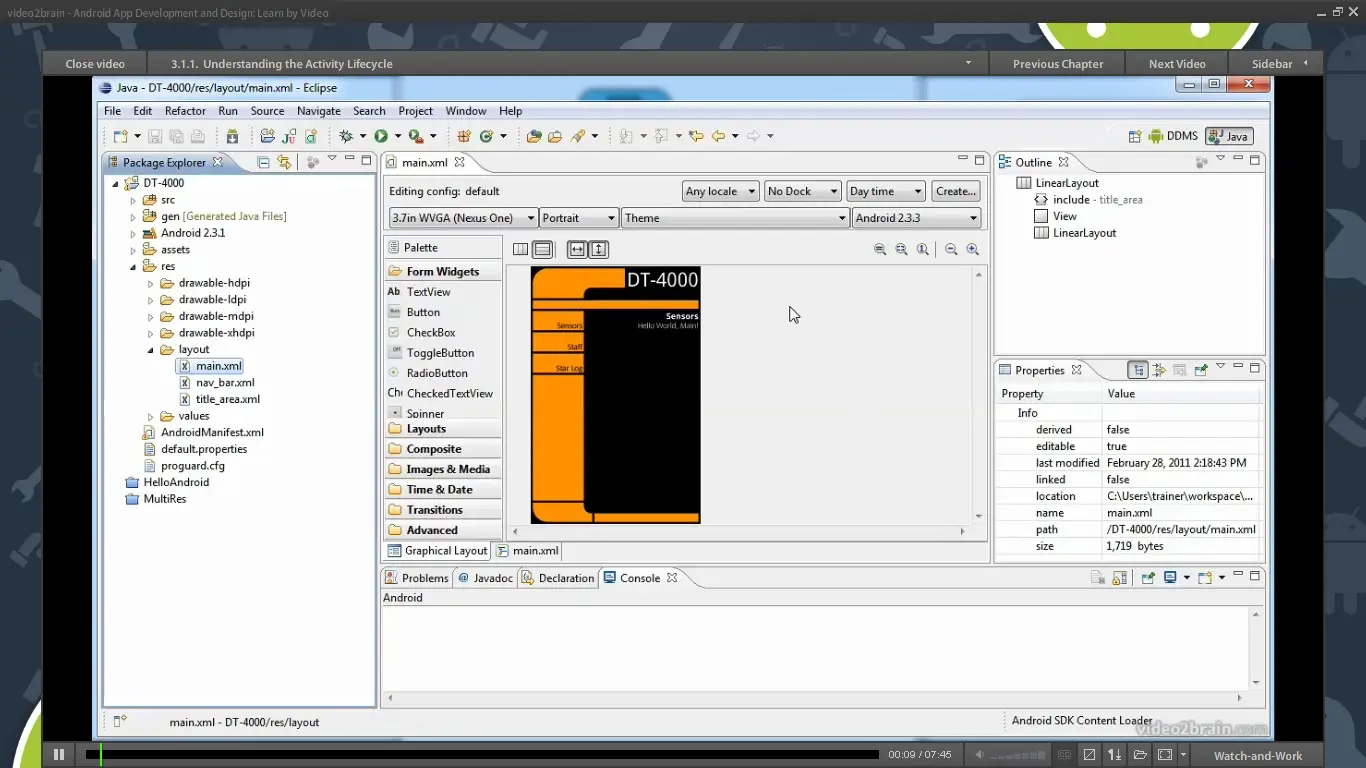Open the Project menu

(416, 111)
